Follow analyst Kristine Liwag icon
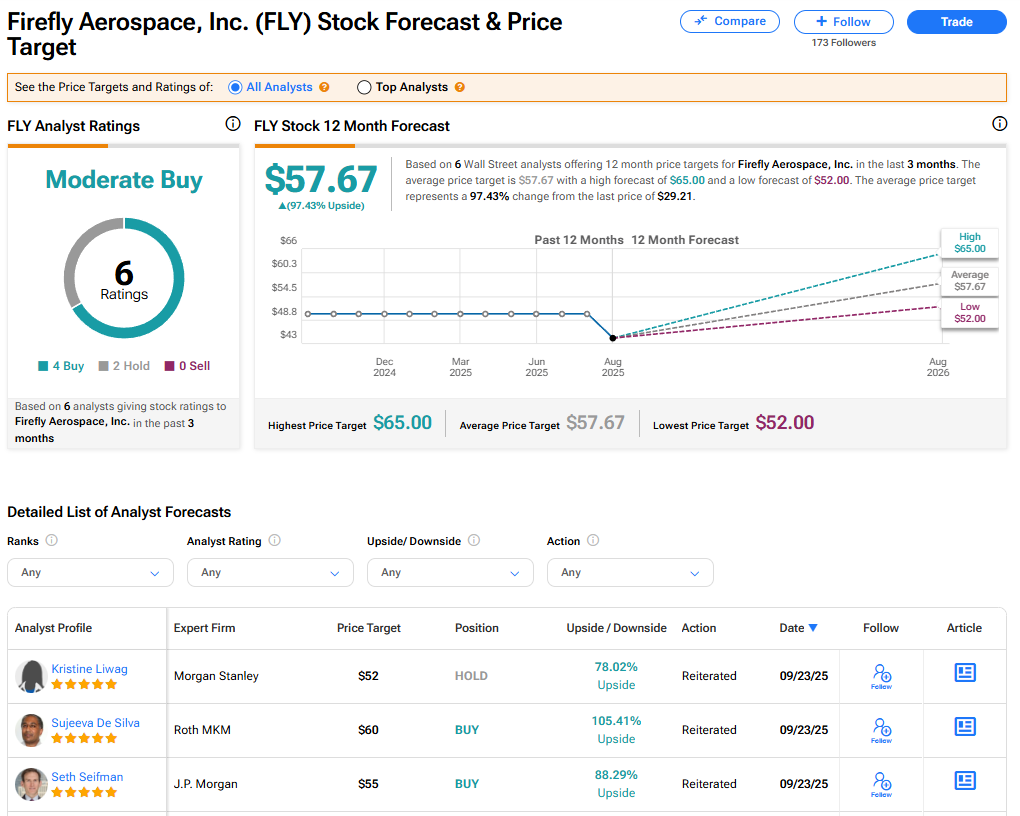The height and width of the screenshot is (816, 1020). point(881,675)
